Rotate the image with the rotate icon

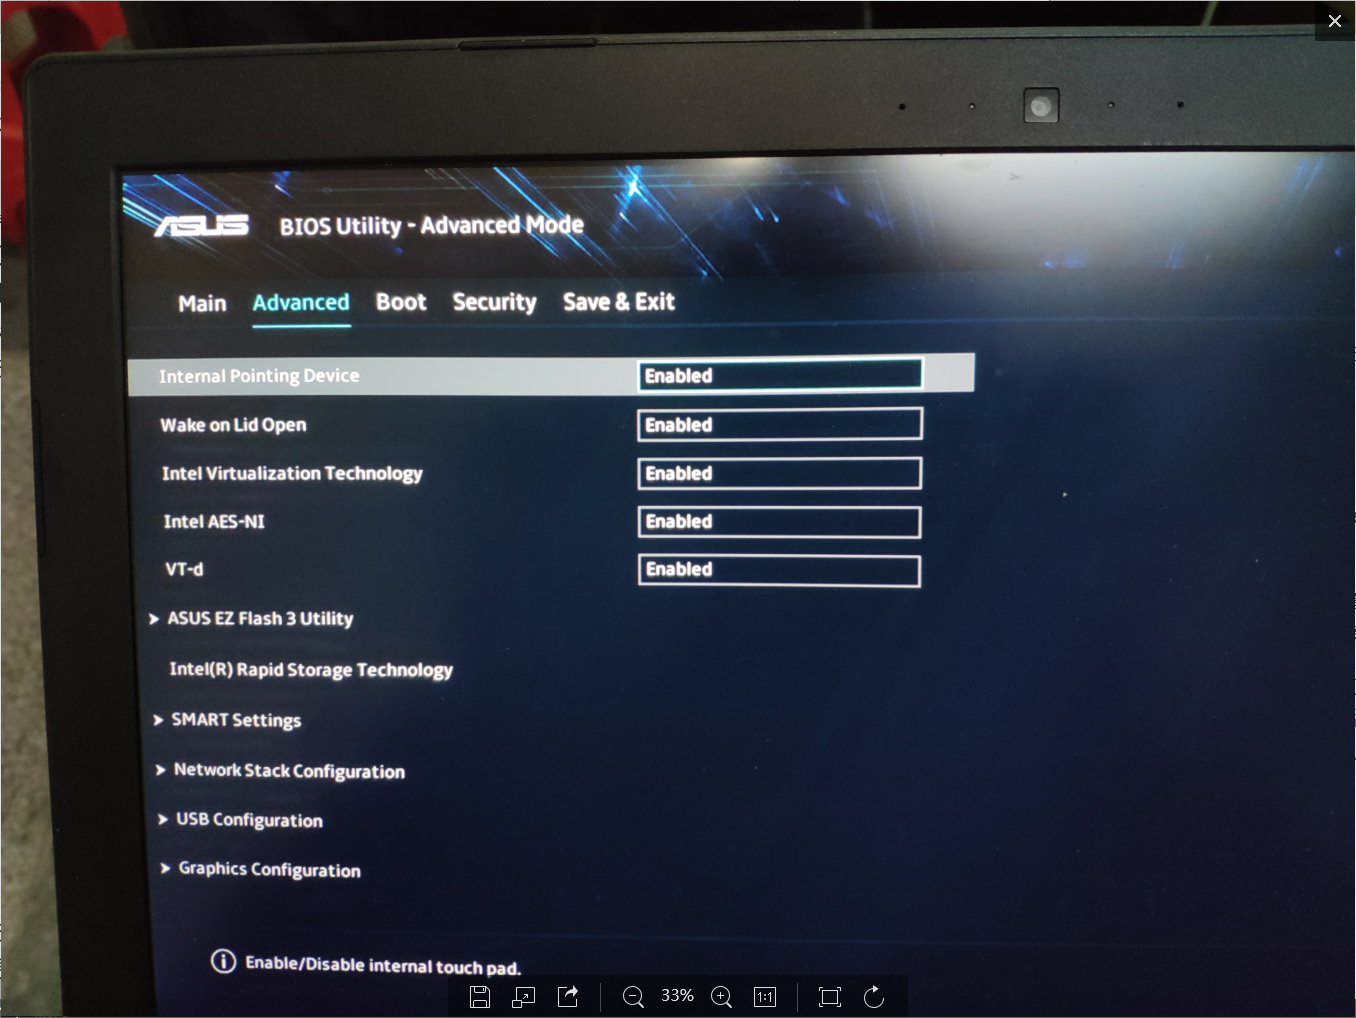(x=874, y=996)
